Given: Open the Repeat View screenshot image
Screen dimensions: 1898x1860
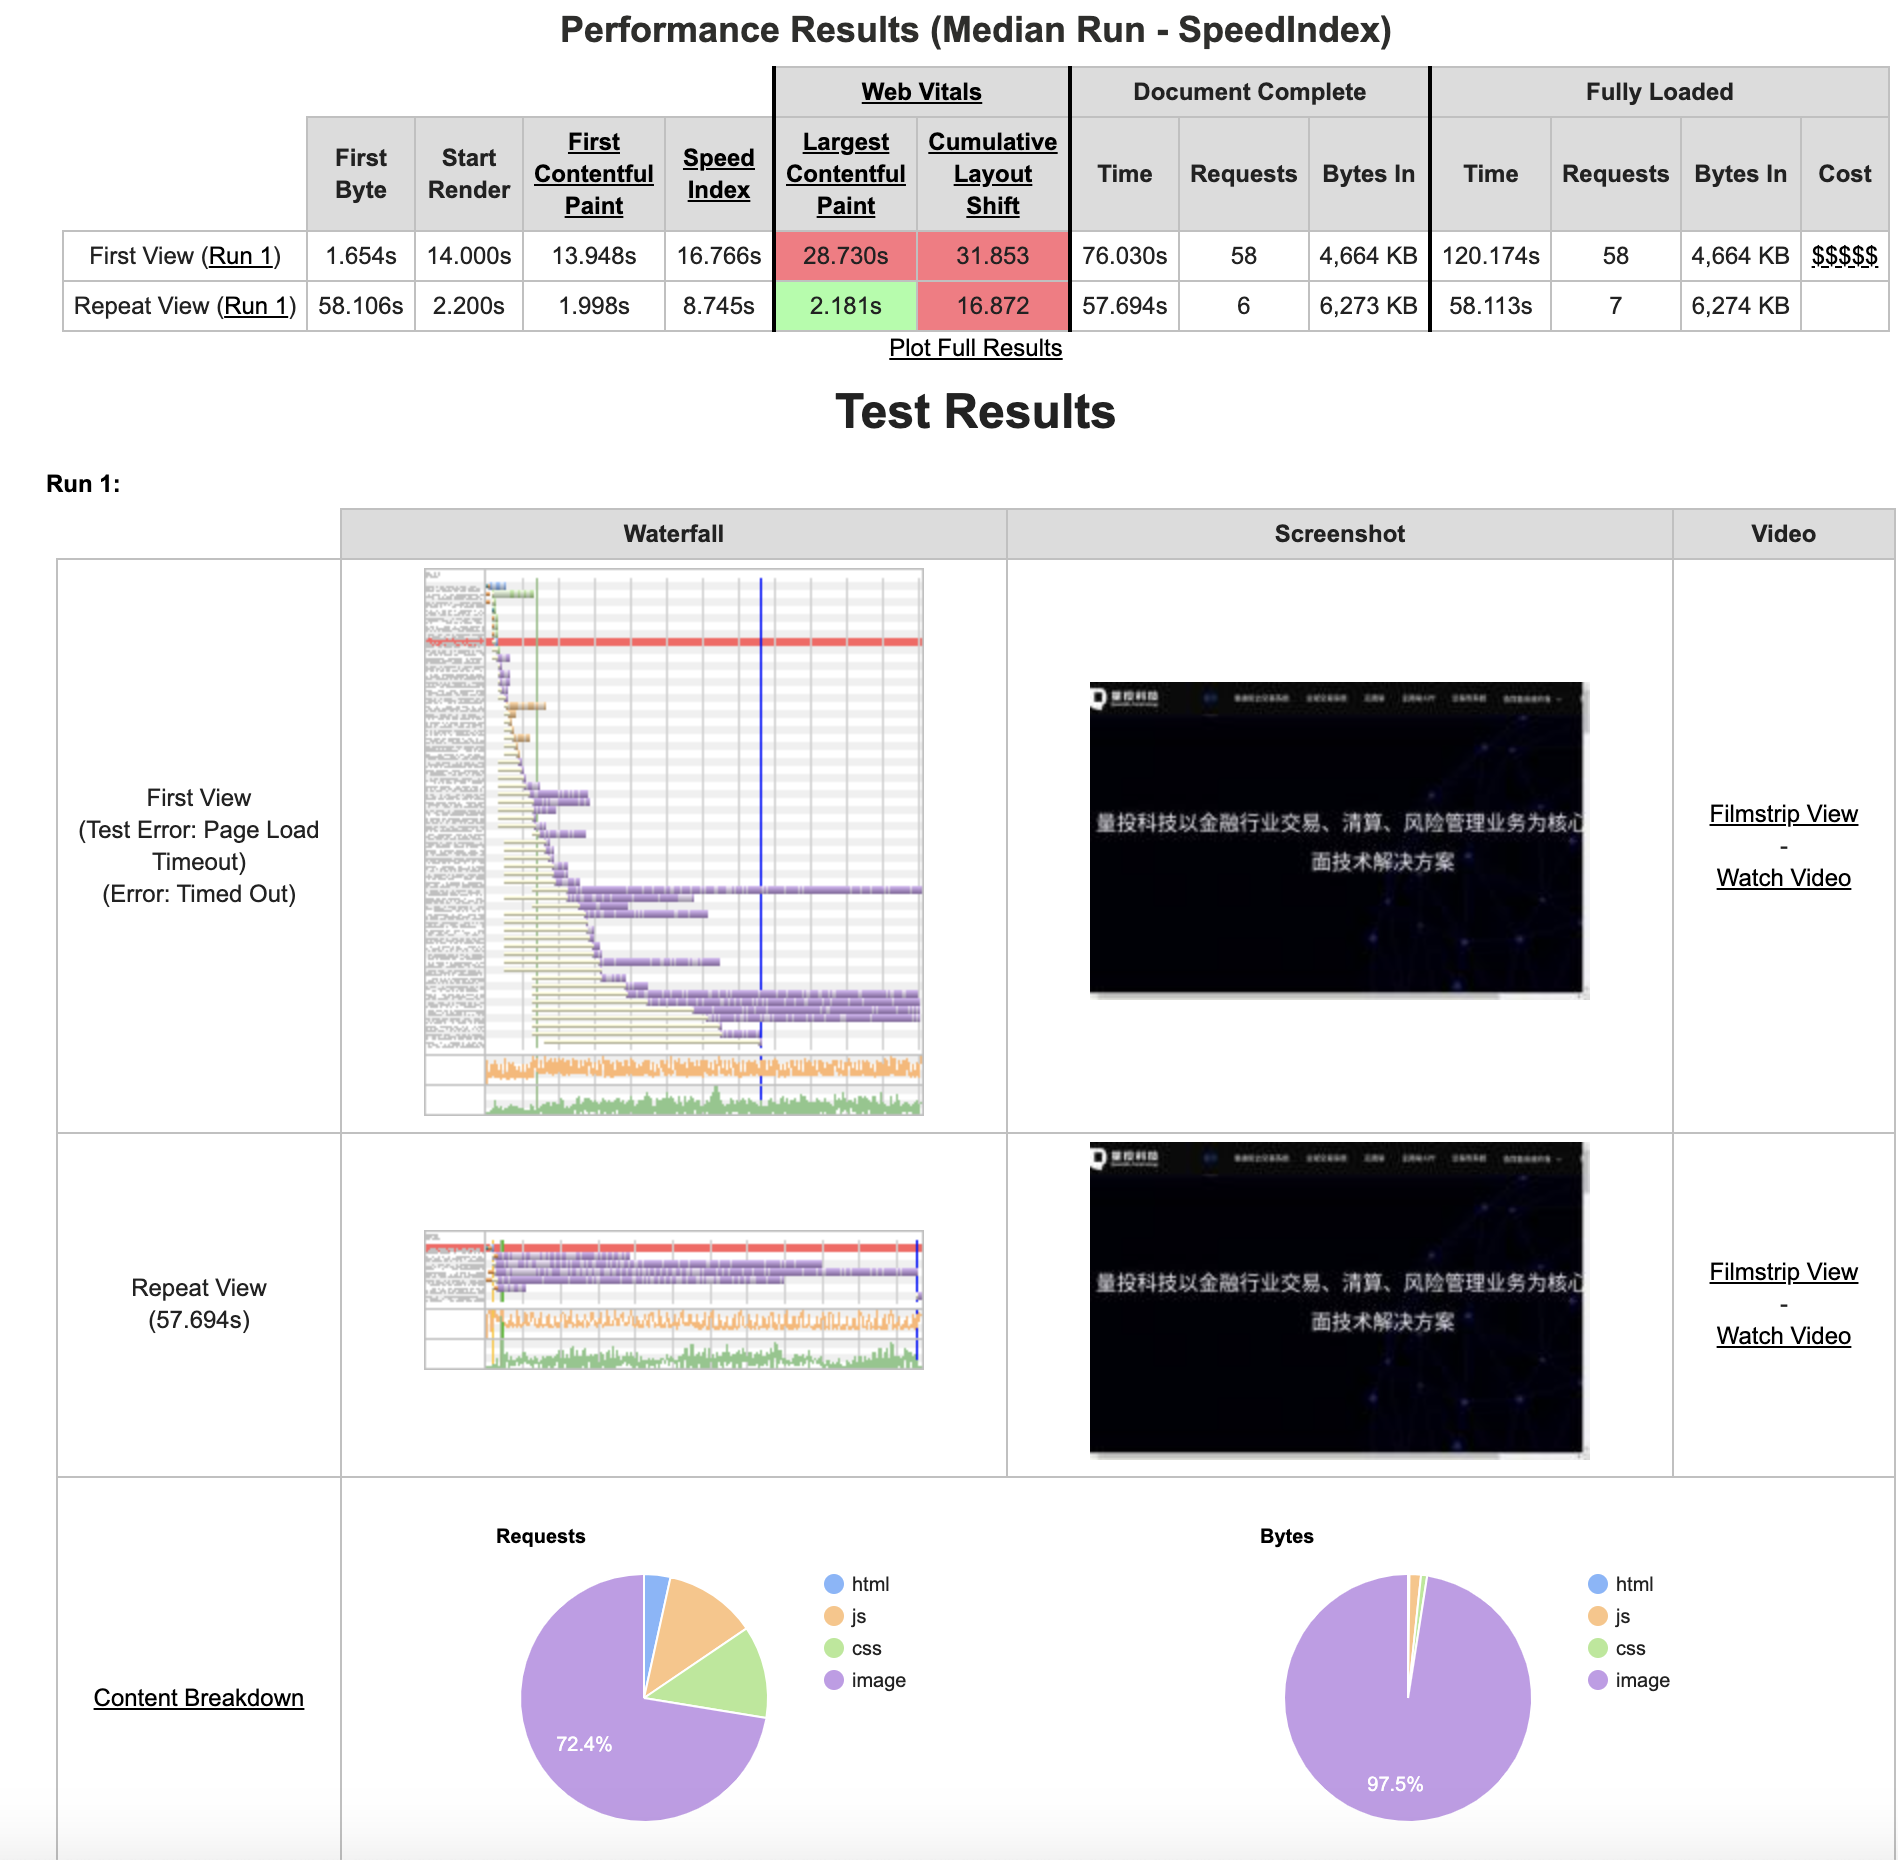Looking at the screenshot, I should 1338,1299.
